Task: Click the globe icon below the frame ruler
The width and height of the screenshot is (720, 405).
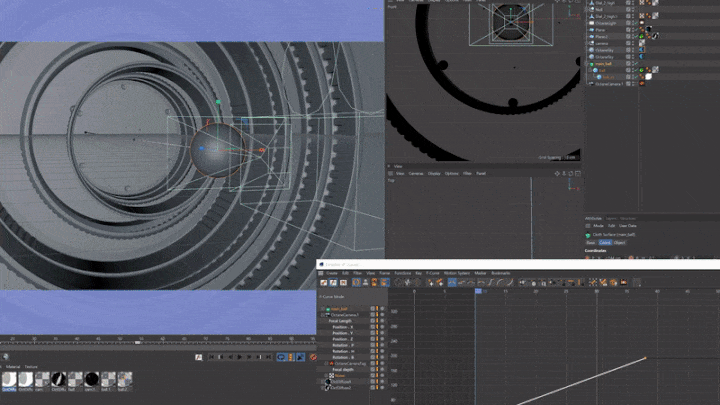Action: click(x=6, y=357)
